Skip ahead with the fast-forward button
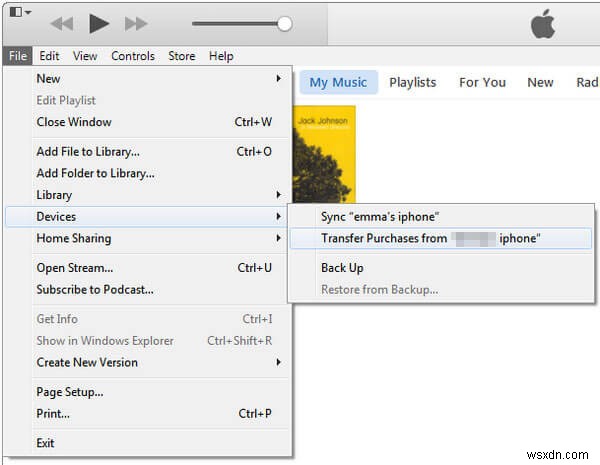Screen dimensions: 600x465 (136, 24)
